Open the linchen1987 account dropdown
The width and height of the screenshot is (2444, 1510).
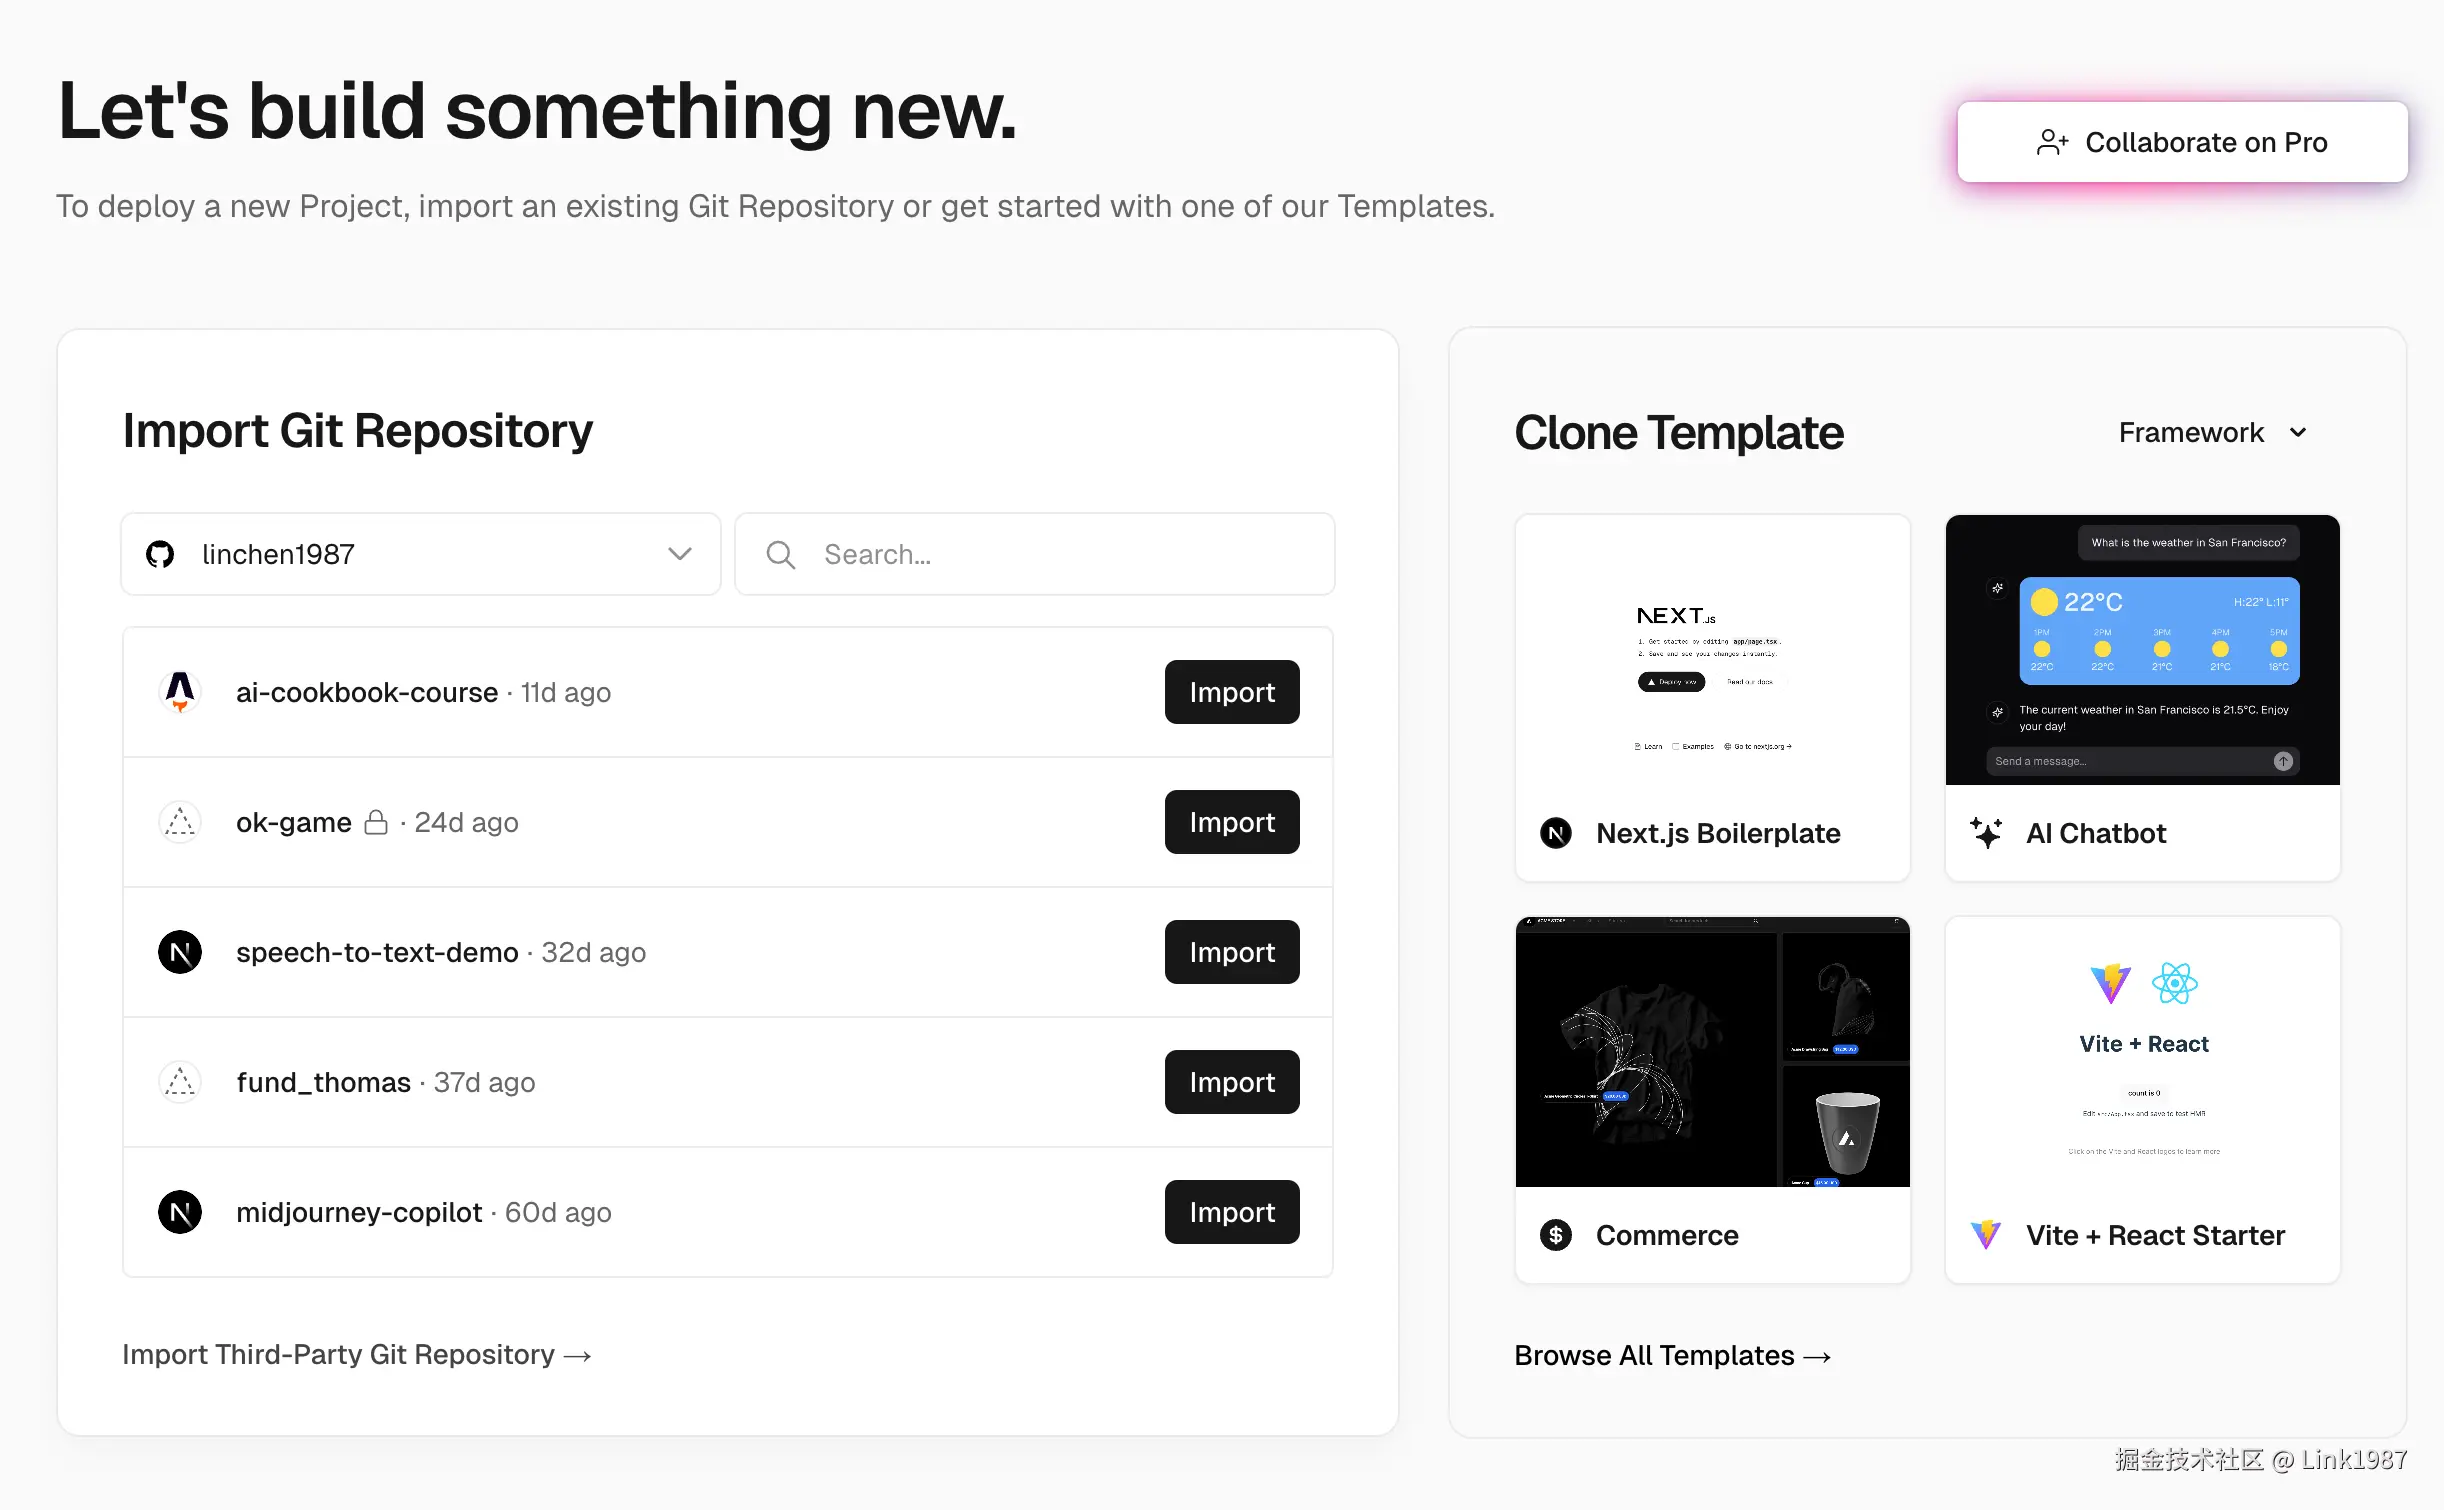click(x=421, y=554)
